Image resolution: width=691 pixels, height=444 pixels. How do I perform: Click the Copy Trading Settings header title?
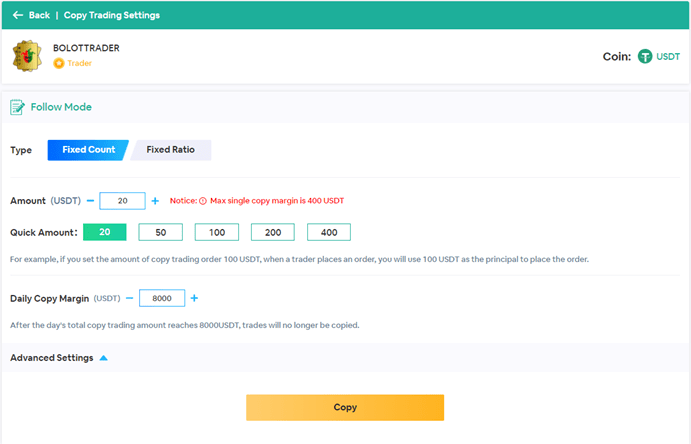(111, 15)
